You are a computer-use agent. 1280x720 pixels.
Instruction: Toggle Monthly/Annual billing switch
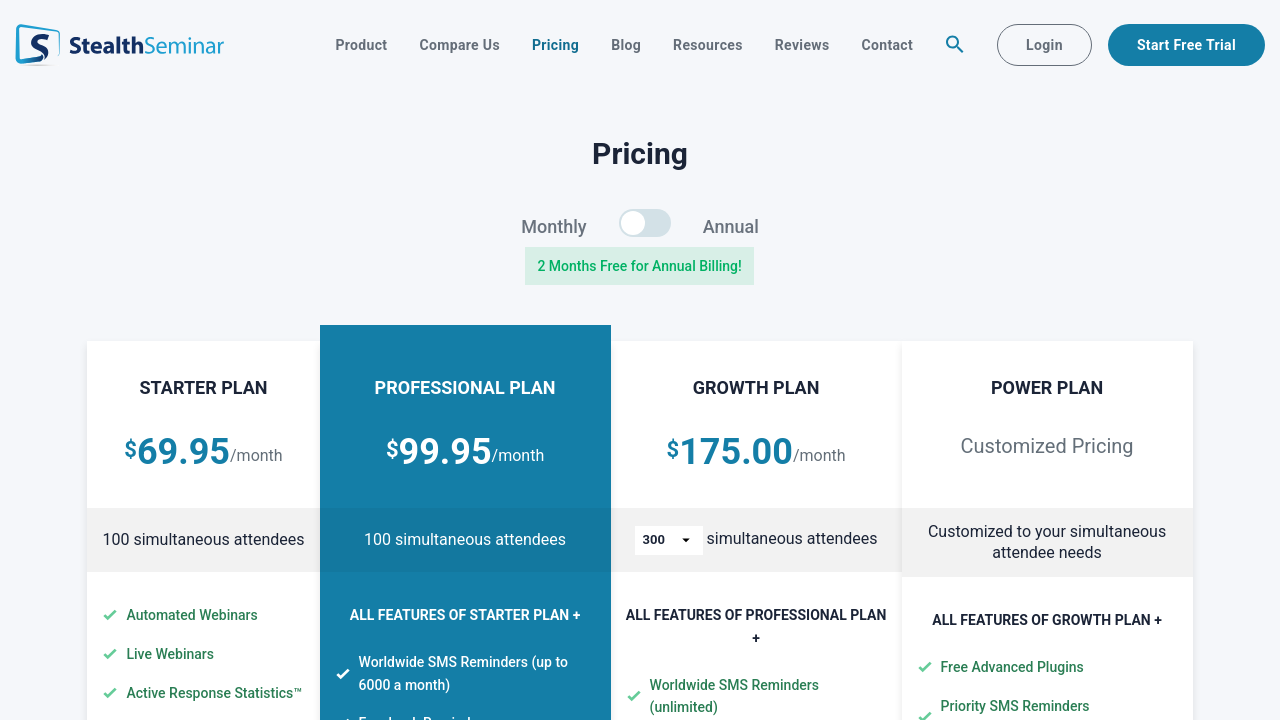coord(644,223)
